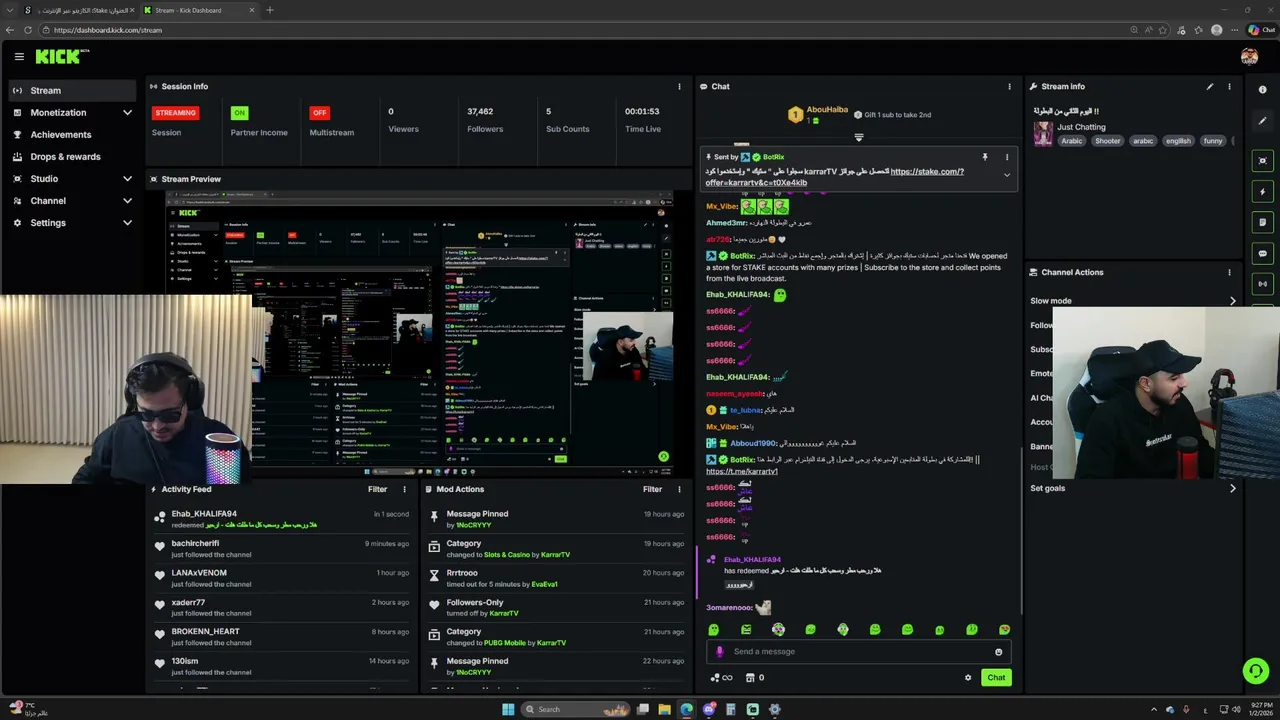Image resolution: width=1280 pixels, height=720 pixels.
Task: Click the browser address bar URL
Action: point(108,30)
